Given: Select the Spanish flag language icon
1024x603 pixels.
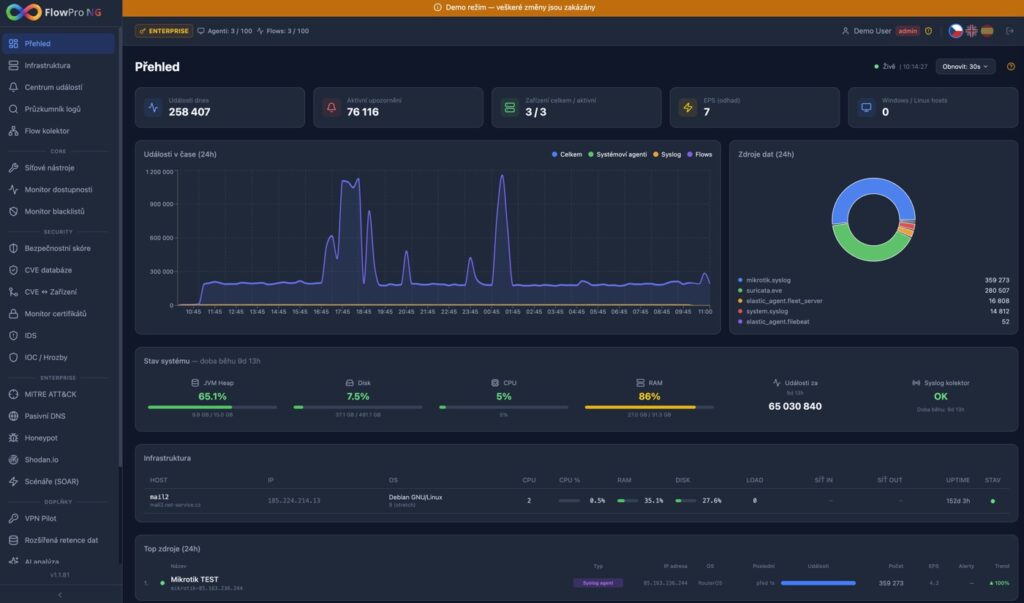Looking at the screenshot, I should [987, 31].
